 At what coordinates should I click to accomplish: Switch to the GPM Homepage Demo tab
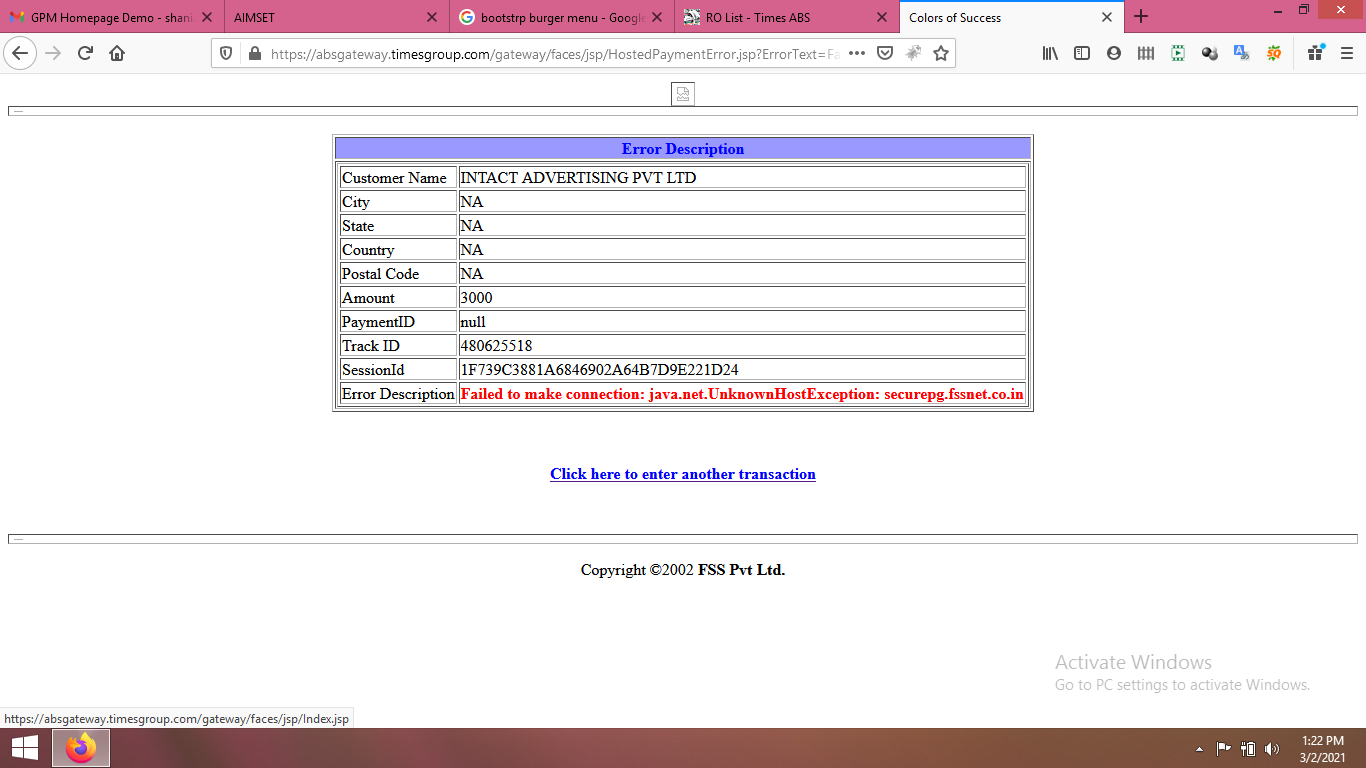point(100,17)
